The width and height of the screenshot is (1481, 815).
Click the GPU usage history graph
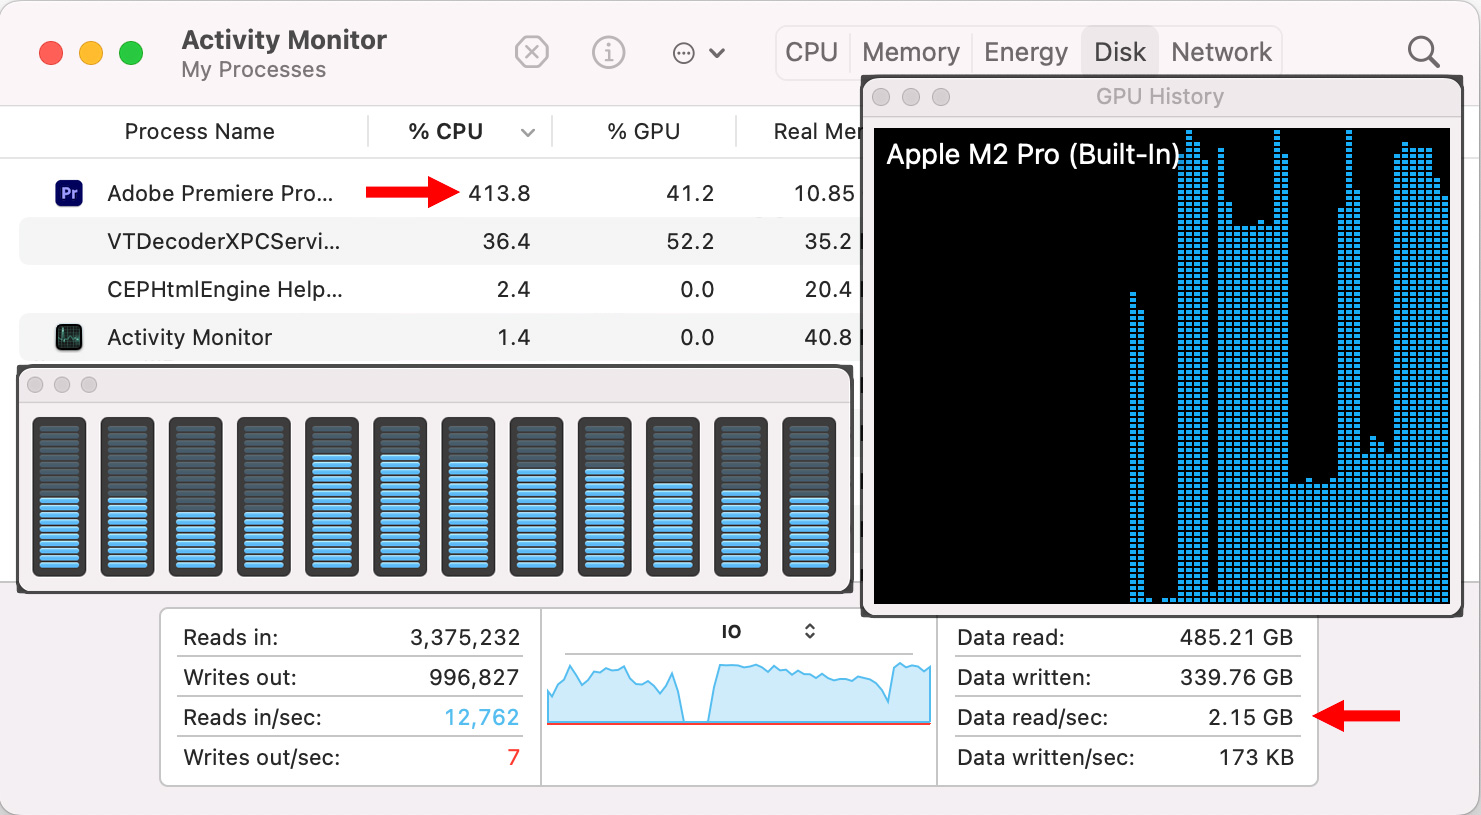[1162, 366]
